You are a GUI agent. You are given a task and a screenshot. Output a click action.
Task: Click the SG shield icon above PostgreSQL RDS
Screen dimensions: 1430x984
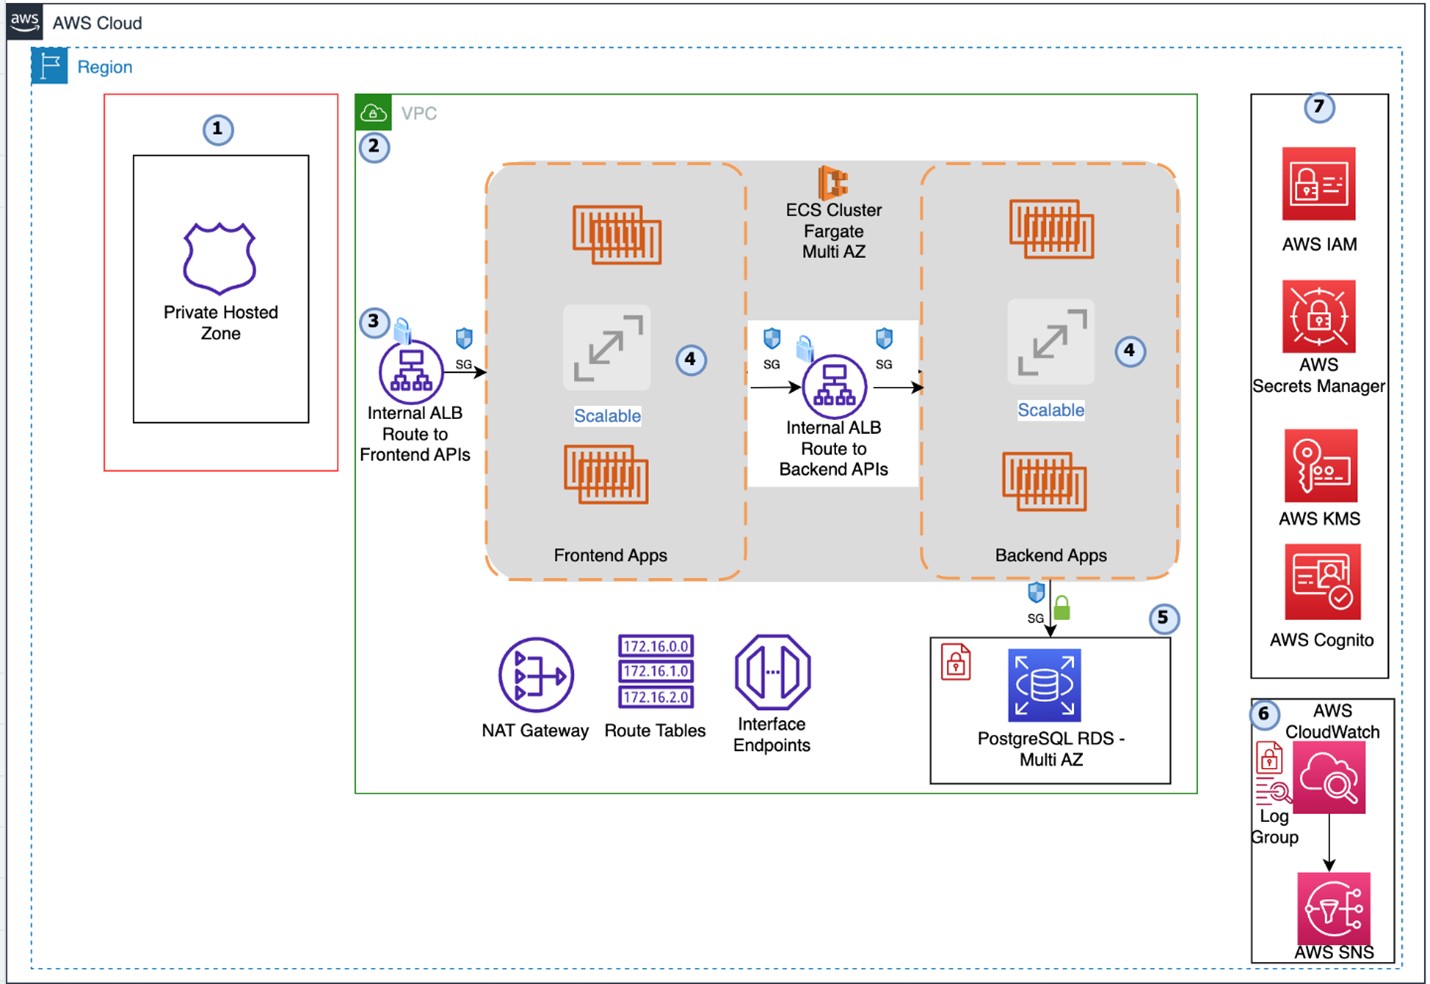point(1036,592)
